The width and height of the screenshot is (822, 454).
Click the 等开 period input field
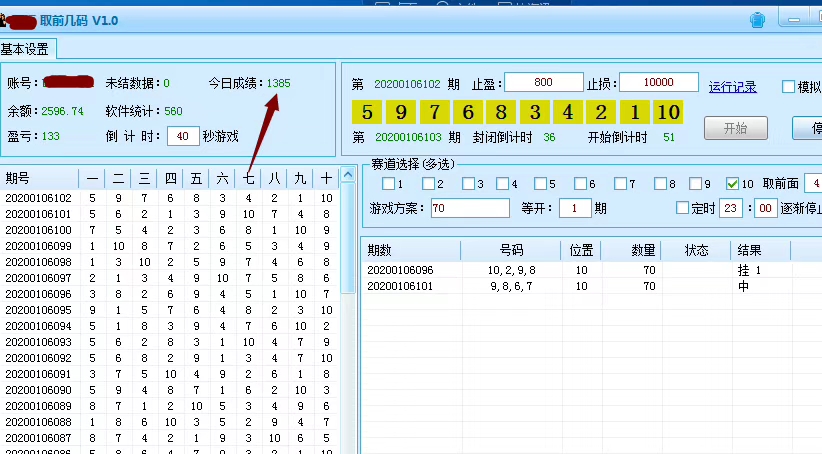coord(575,208)
